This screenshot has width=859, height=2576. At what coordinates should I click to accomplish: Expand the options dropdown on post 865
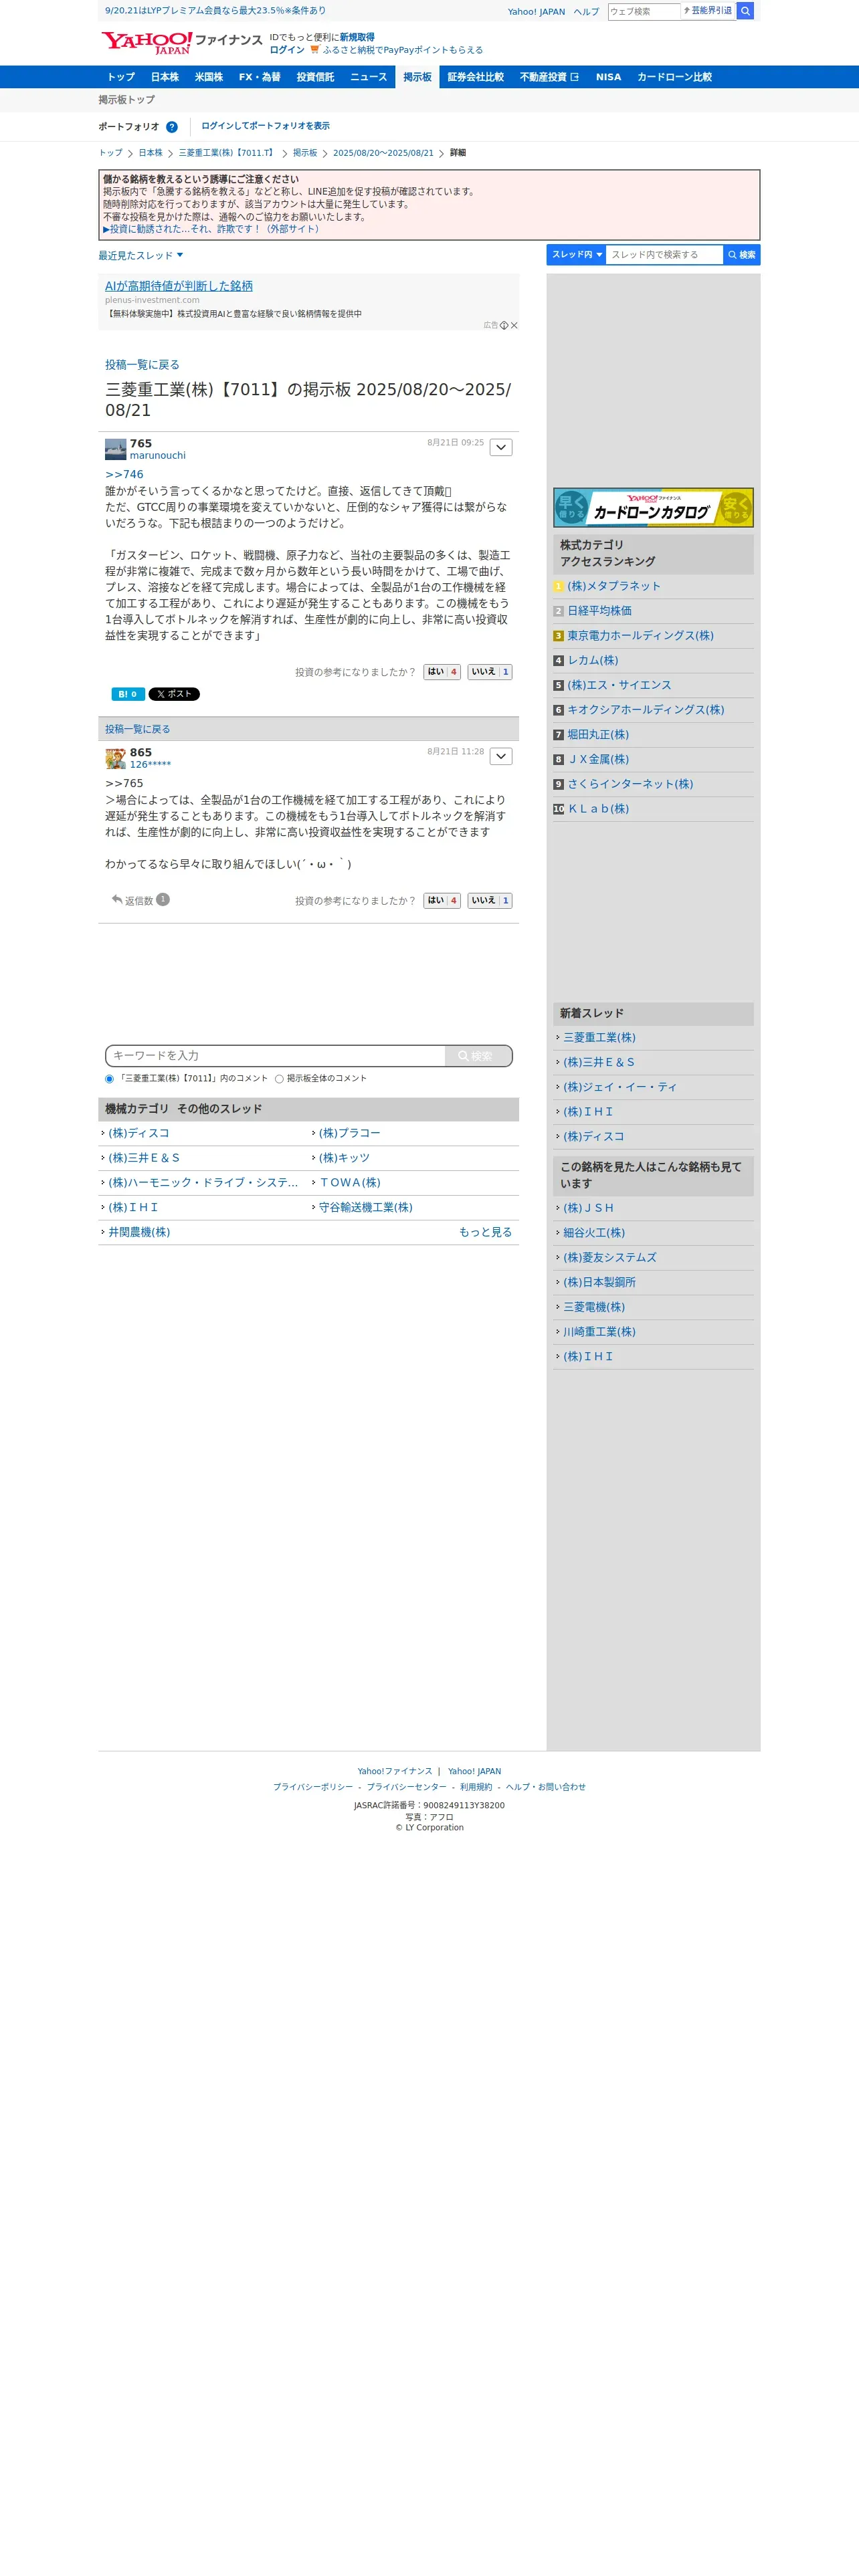tap(501, 756)
